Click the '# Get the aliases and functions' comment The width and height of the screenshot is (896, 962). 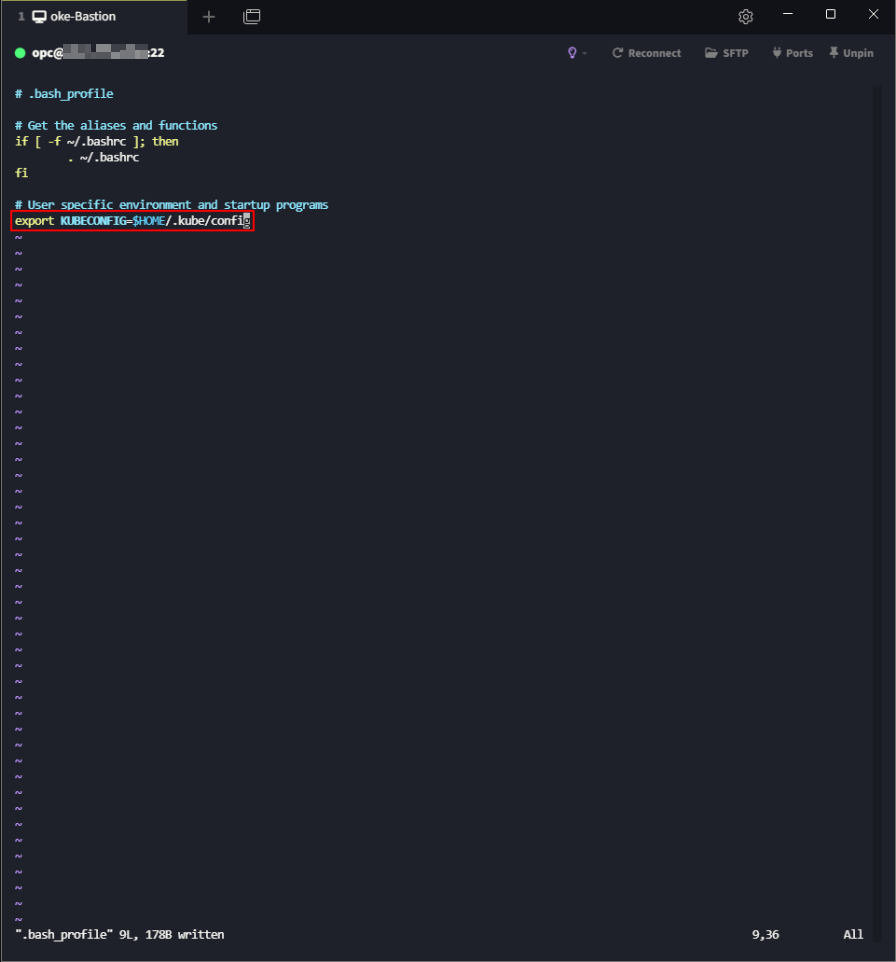point(116,126)
